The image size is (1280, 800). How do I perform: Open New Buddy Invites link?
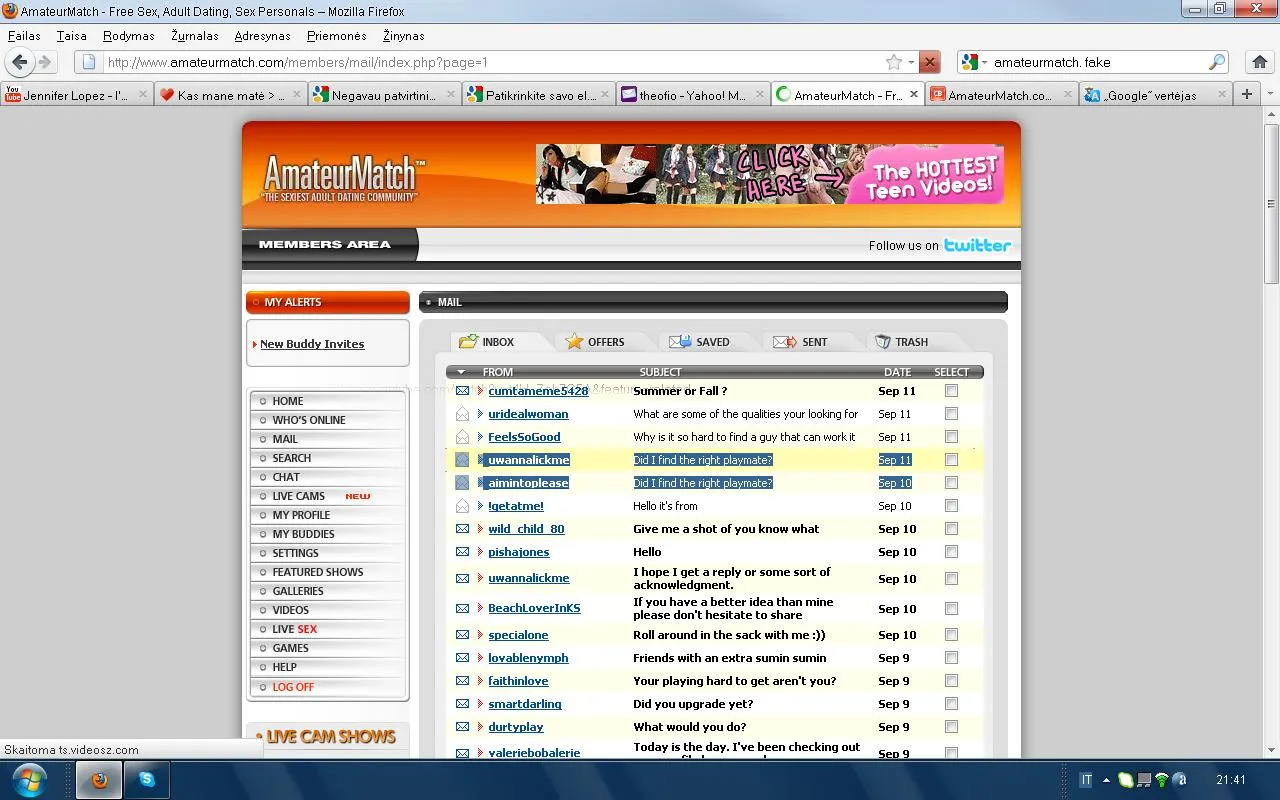tap(312, 344)
